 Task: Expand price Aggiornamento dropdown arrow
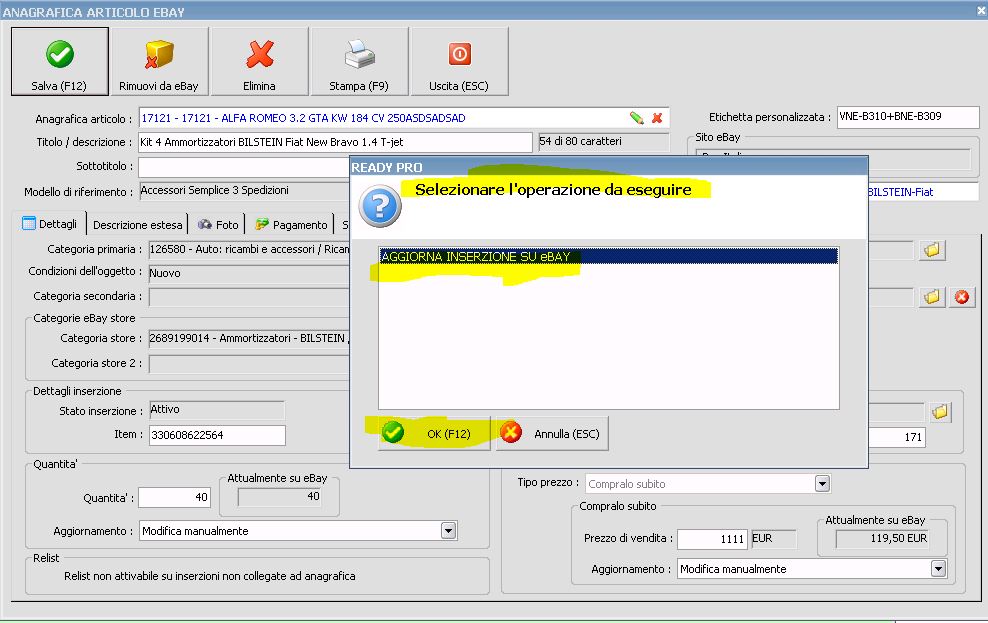(938, 569)
